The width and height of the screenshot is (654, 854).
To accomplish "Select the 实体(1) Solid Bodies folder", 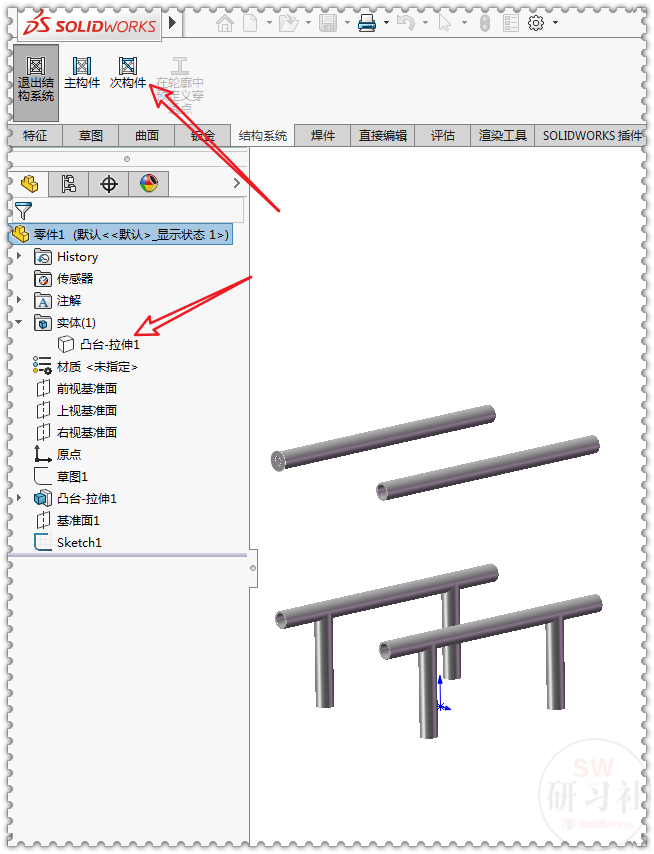I will tap(65, 323).
